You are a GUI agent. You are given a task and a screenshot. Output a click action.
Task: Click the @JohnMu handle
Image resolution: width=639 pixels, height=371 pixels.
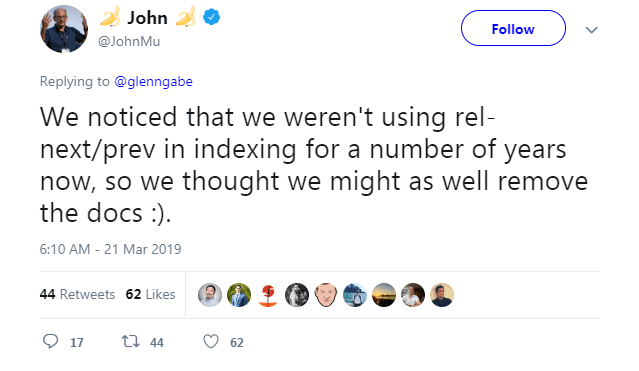tap(129, 41)
